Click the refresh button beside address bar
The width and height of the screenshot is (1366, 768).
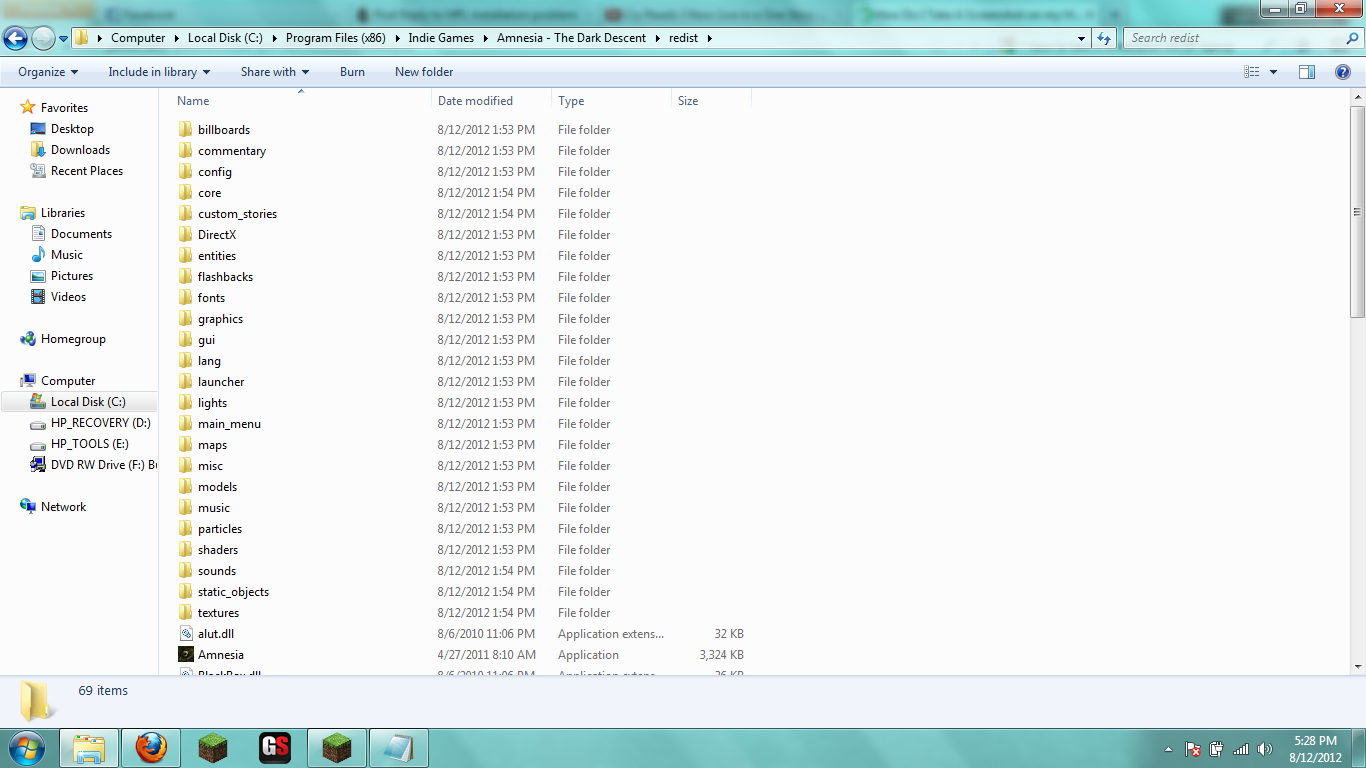pos(1104,38)
